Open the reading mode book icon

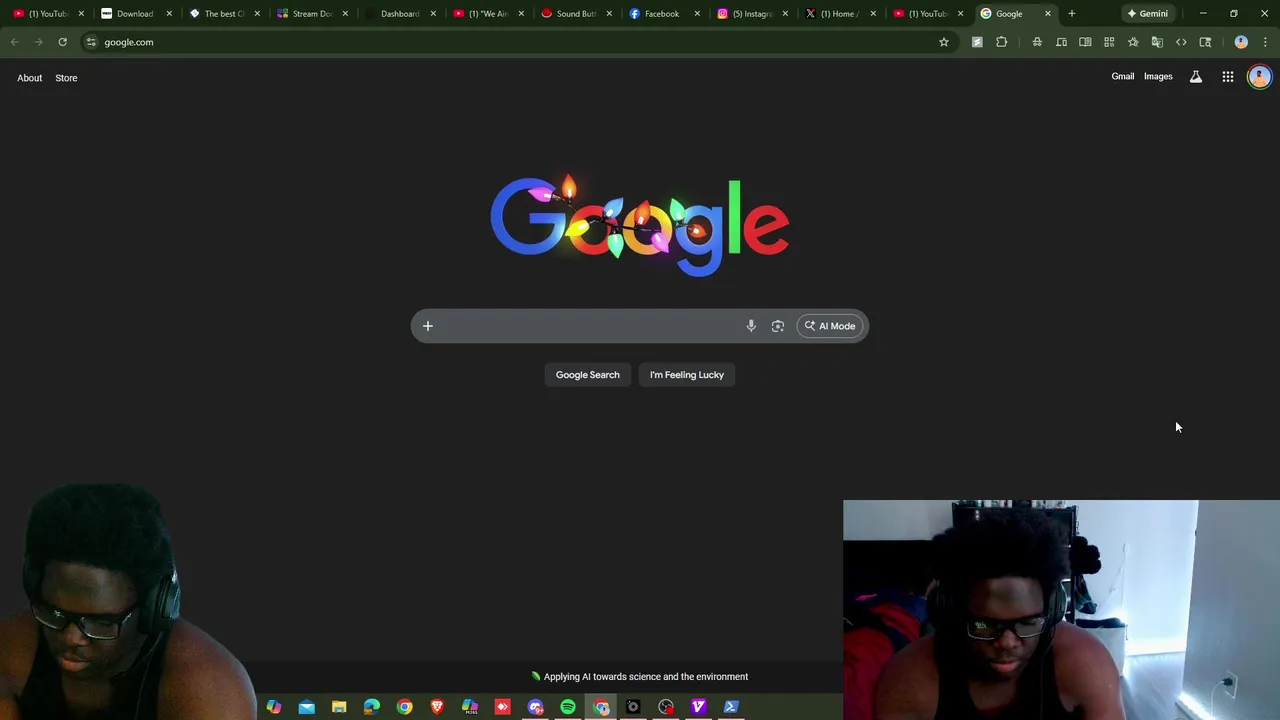pyautogui.click(x=1085, y=42)
